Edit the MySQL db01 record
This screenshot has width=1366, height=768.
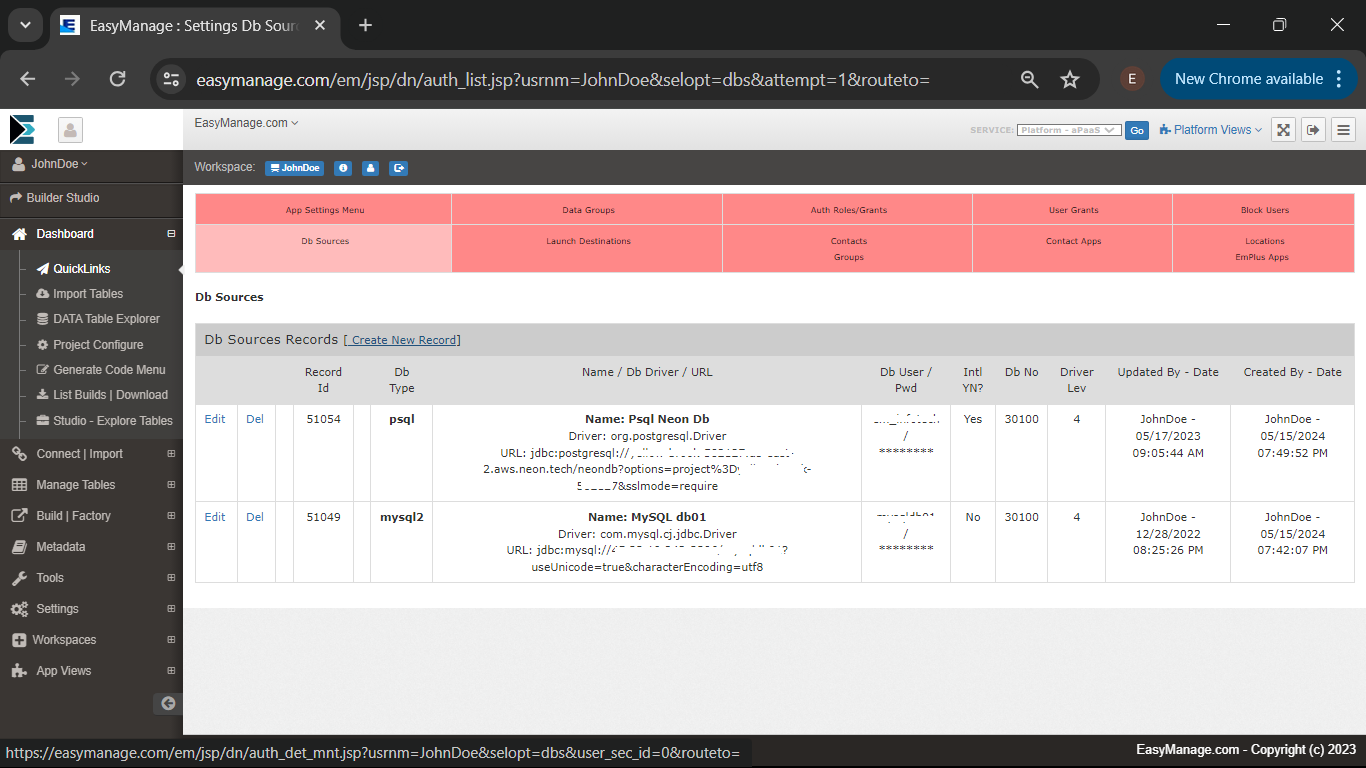(x=215, y=517)
